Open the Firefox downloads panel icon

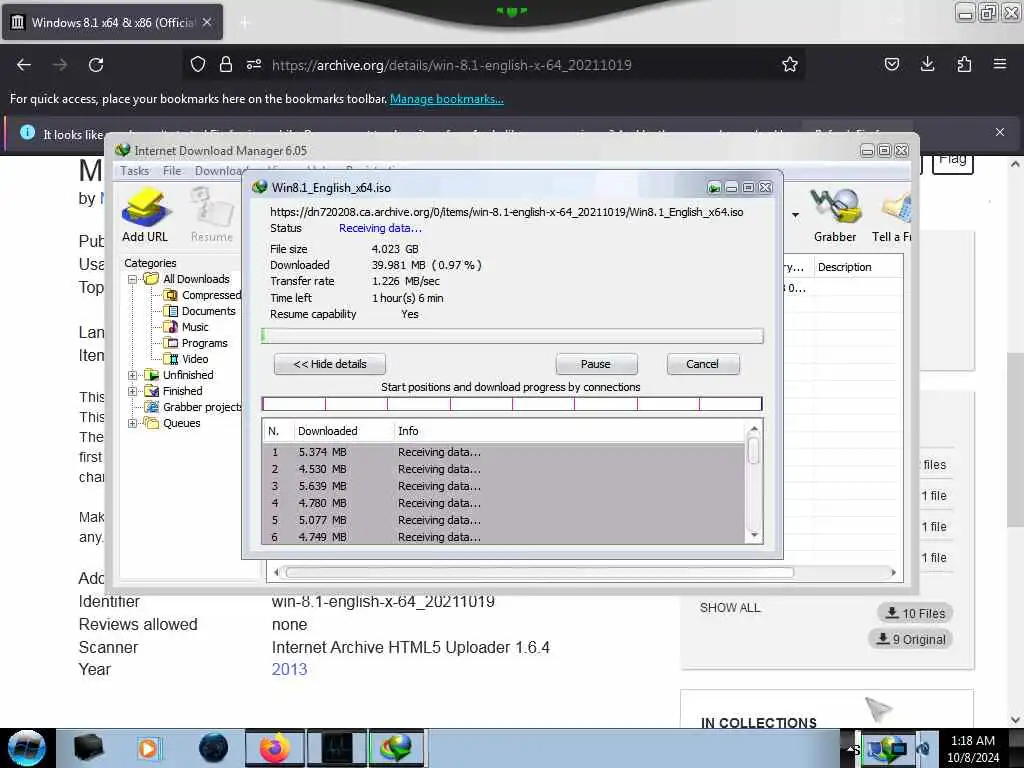coord(927,64)
